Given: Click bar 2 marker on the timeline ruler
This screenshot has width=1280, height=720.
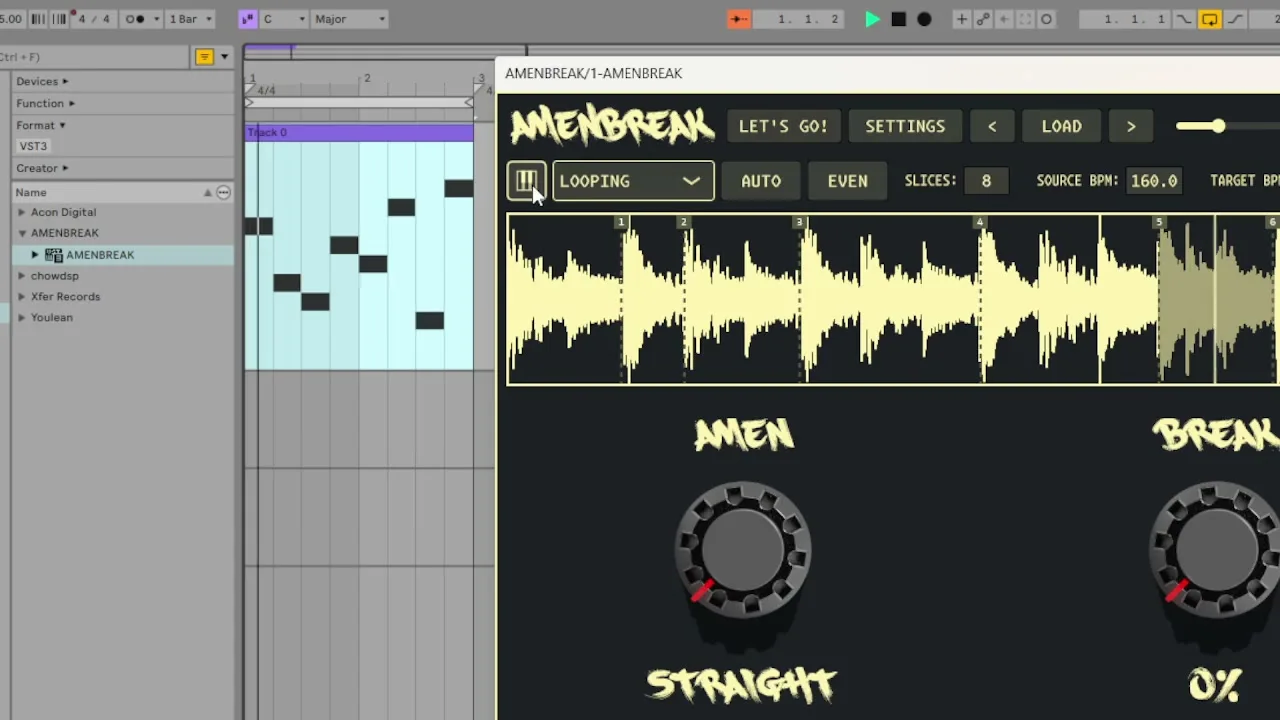Looking at the screenshot, I should tap(367, 78).
